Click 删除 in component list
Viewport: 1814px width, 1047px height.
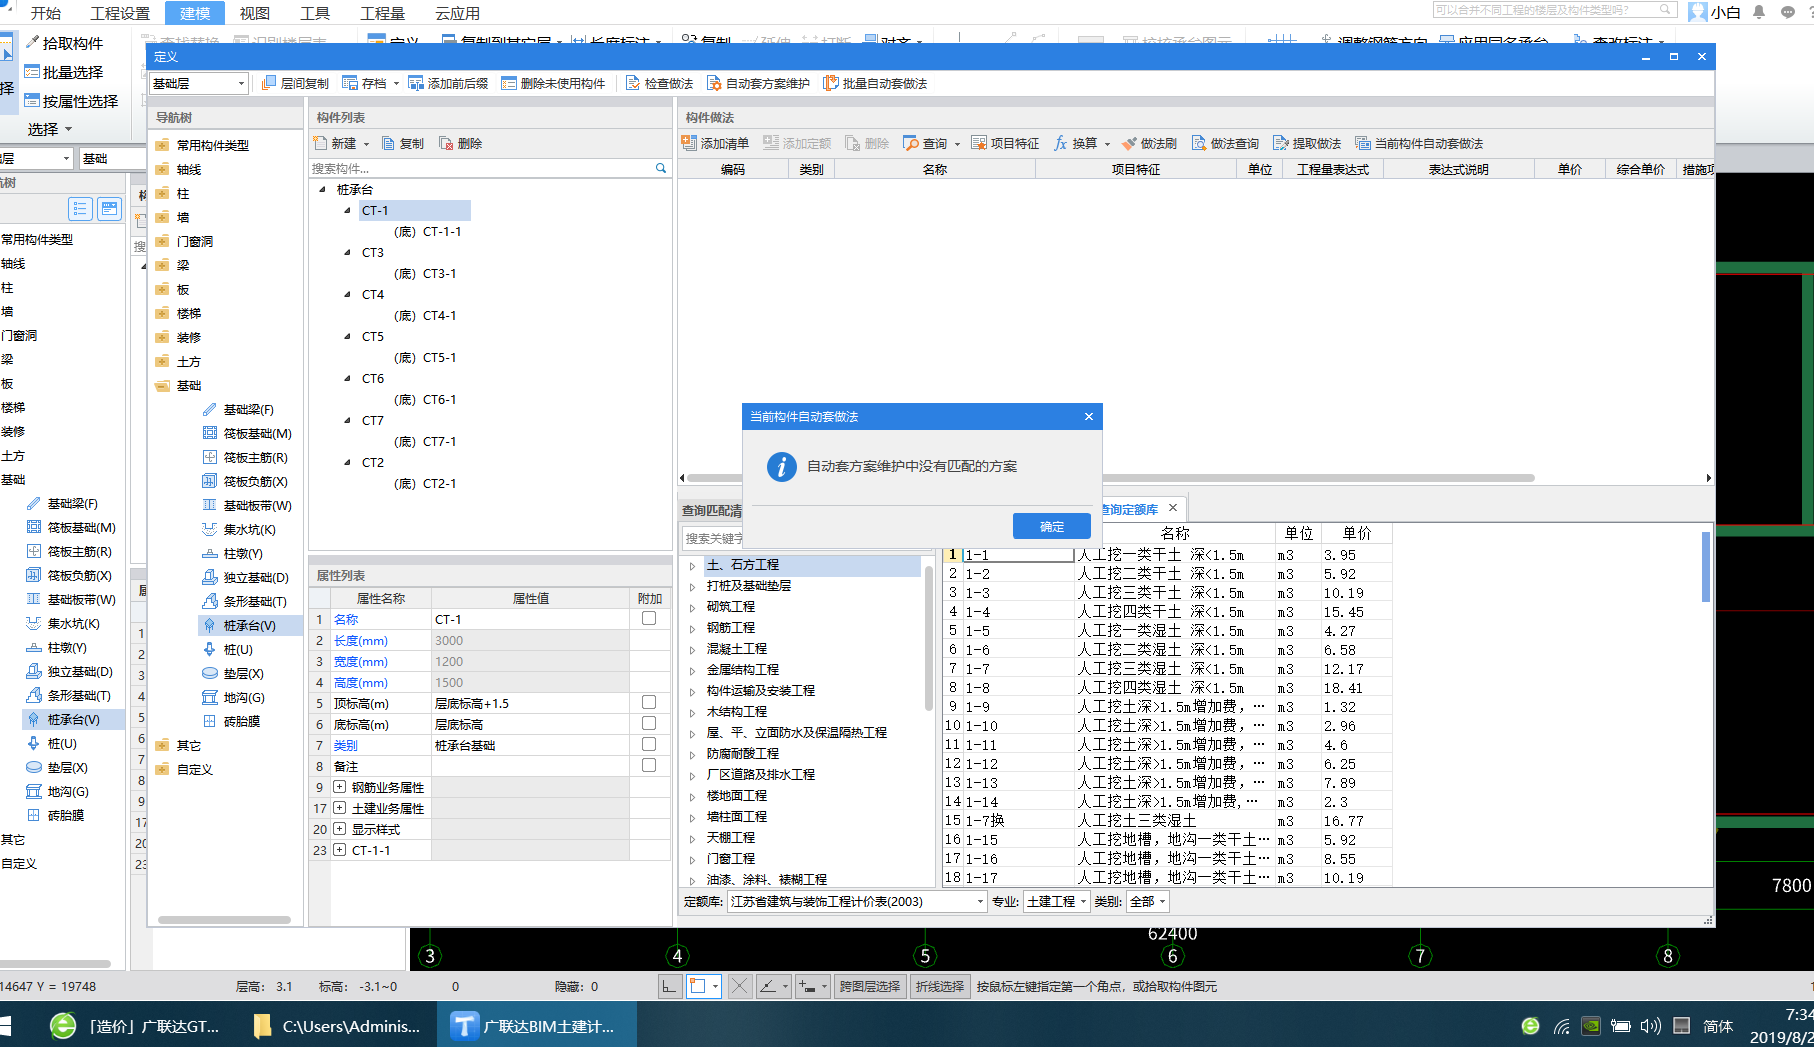point(461,143)
